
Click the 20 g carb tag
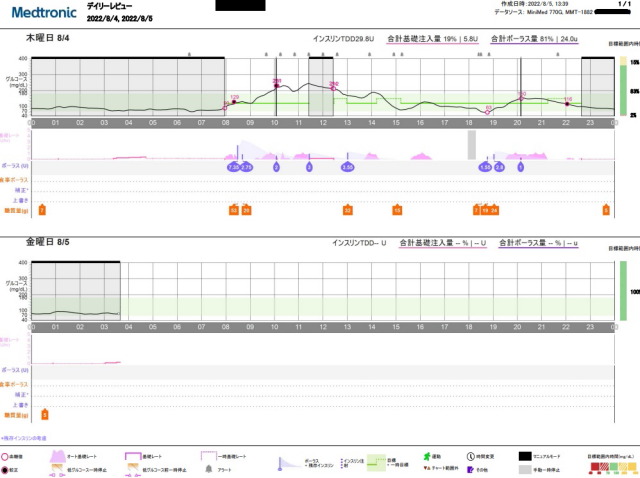click(x=246, y=210)
